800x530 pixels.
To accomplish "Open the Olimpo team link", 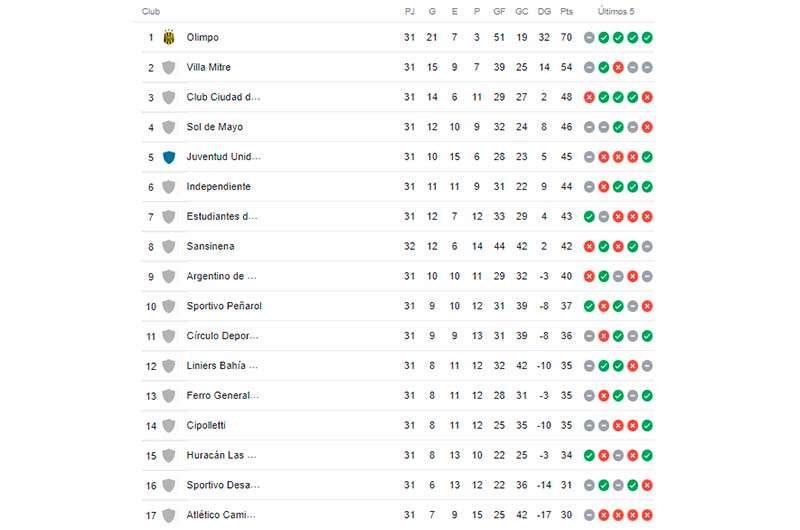I will (x=203, y=37).
